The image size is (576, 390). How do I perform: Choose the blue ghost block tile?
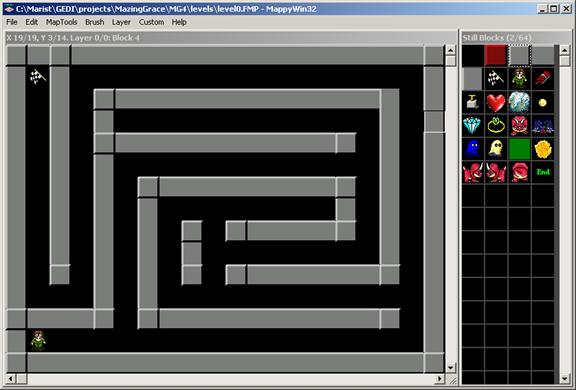coord(472,149)
